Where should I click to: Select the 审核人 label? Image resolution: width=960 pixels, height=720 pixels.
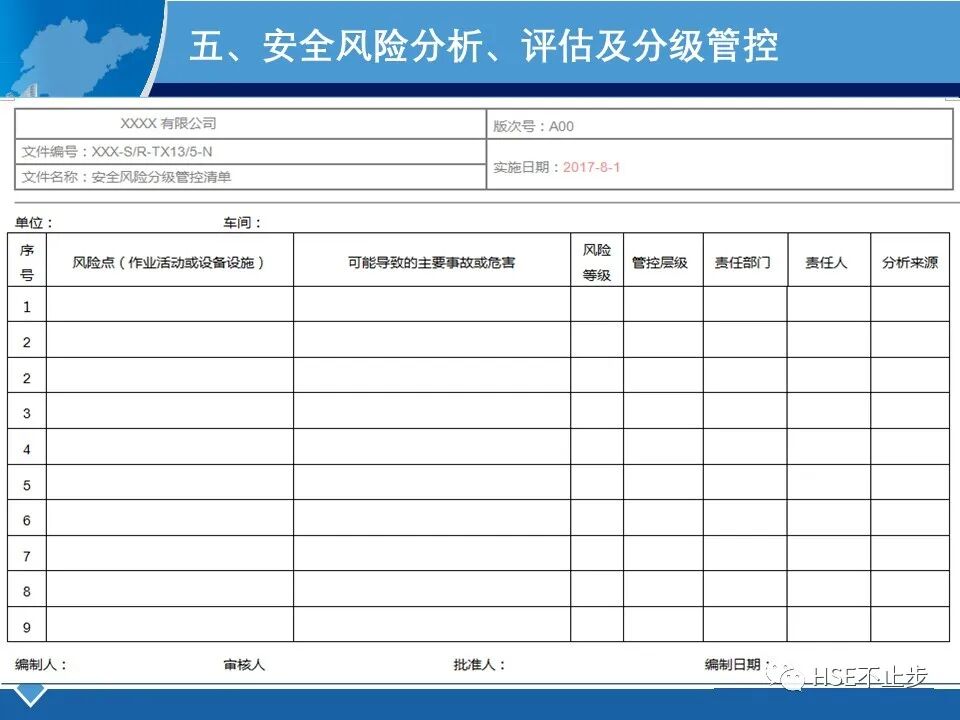pos(244,664)
